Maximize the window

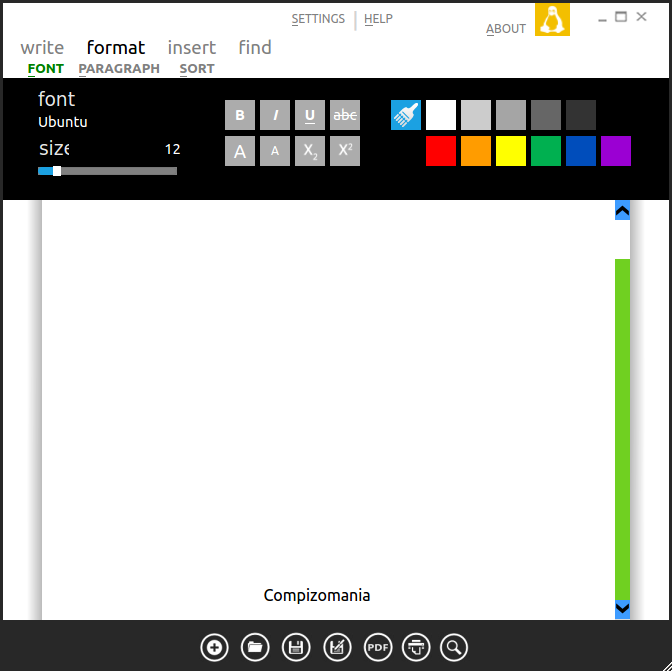(x=621, y=17)
